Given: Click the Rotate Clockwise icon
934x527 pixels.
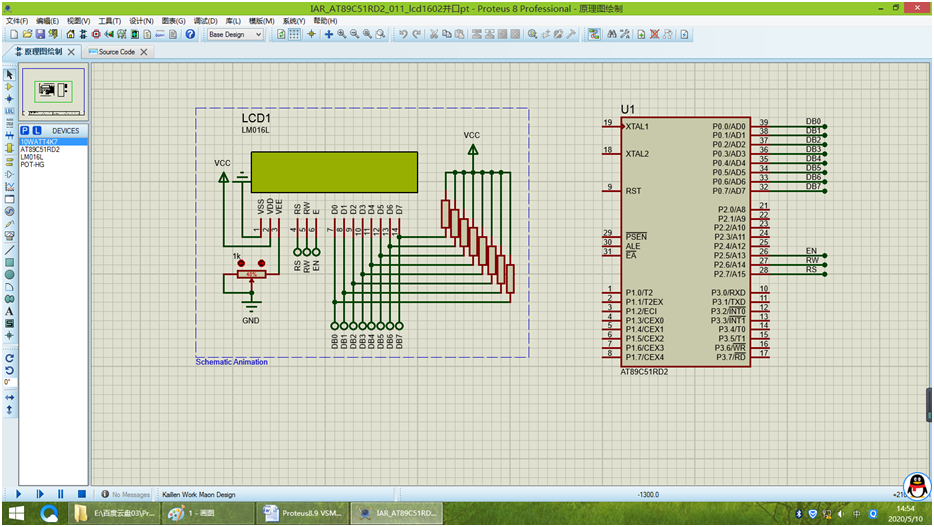Looking at the screenshot, I should (10, 358).
